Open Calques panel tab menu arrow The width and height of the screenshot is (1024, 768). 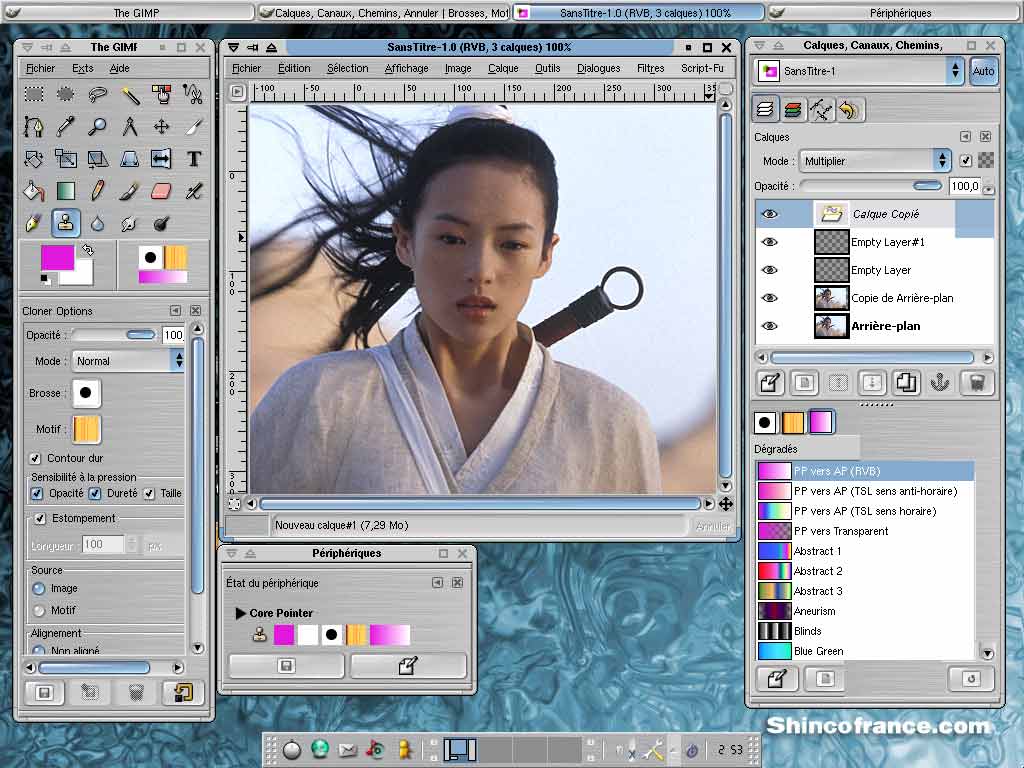pos(965,136)
